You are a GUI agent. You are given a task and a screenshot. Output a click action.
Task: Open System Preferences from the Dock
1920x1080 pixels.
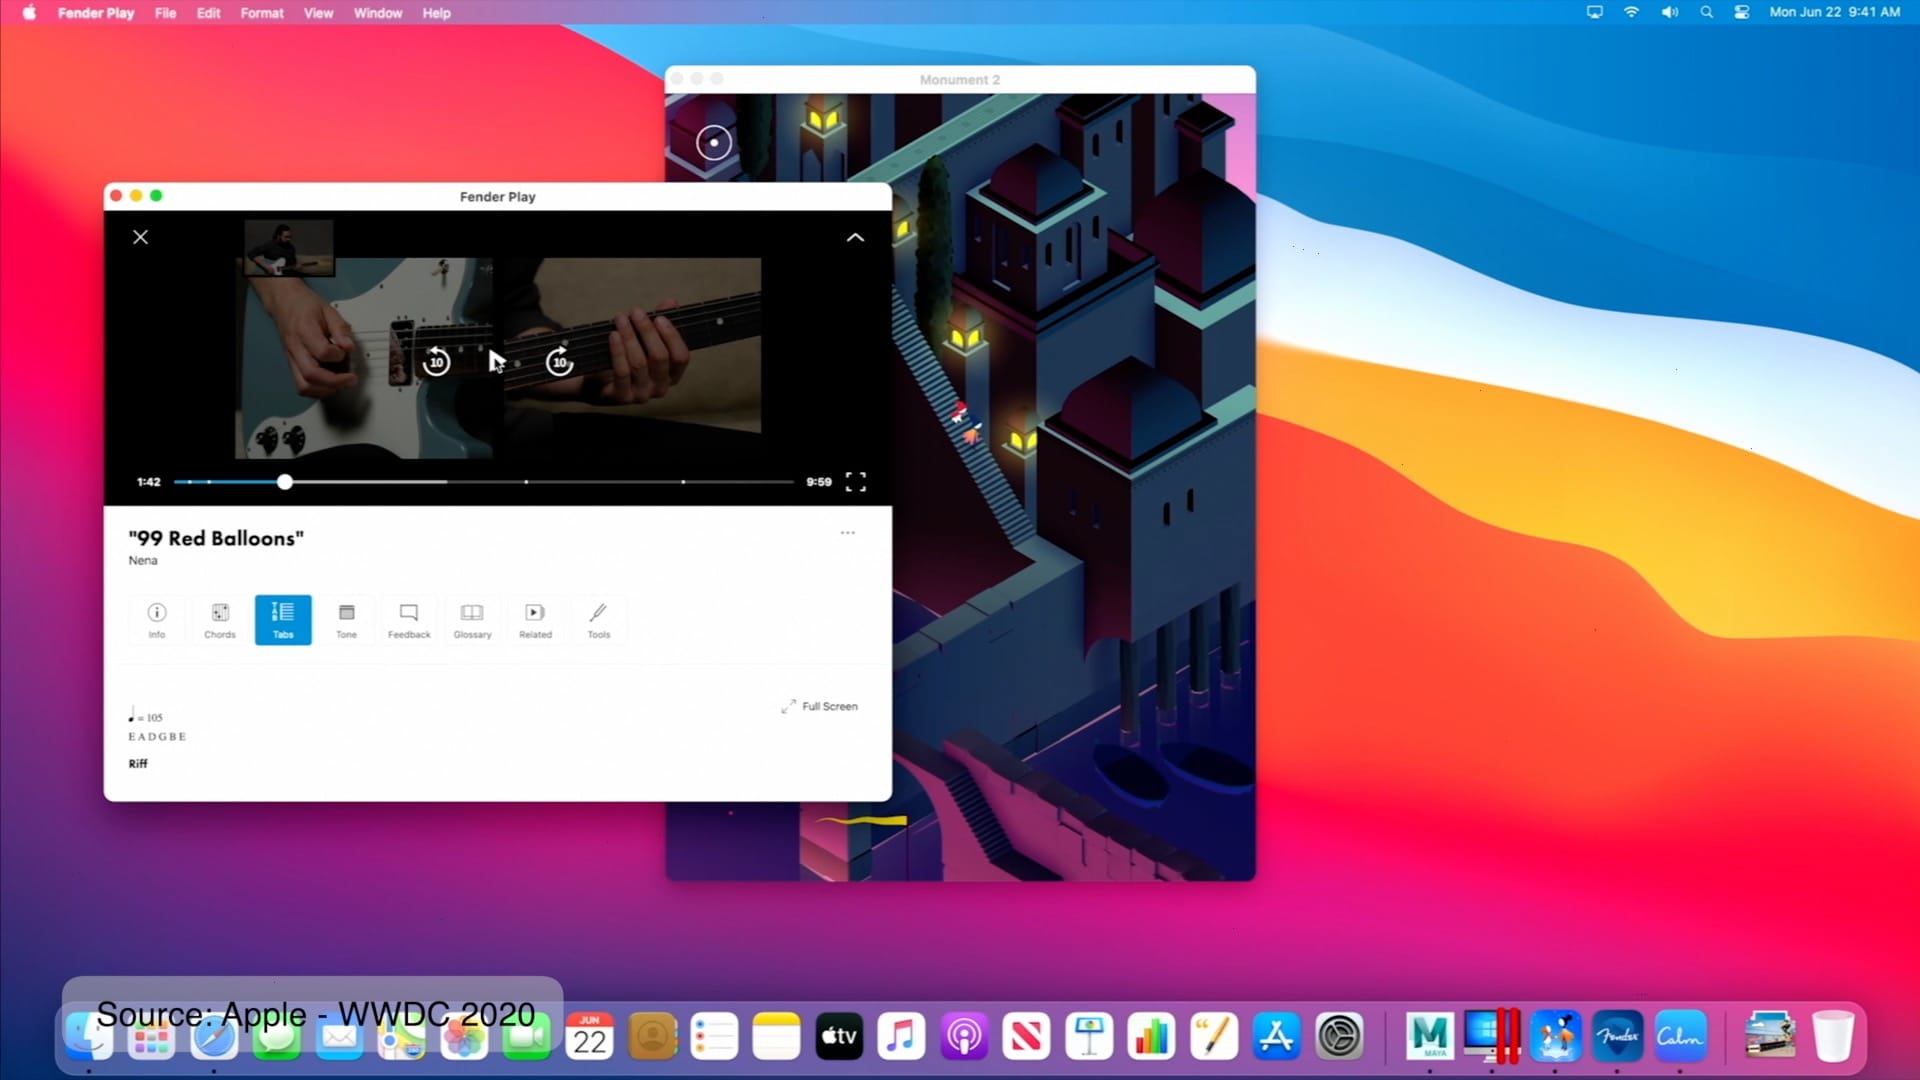(1339, 1036)
